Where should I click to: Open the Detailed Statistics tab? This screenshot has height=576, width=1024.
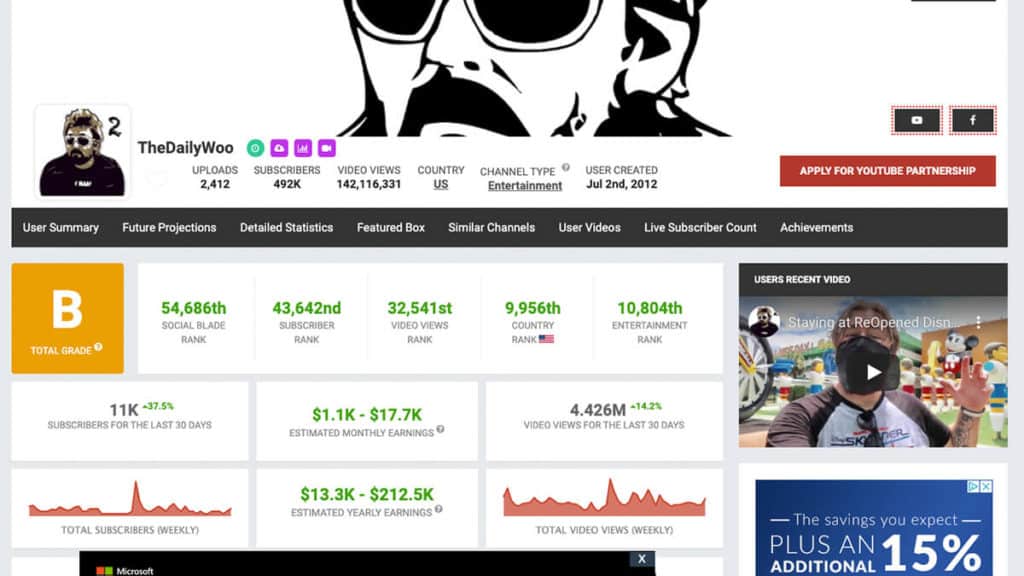(286, 227)
